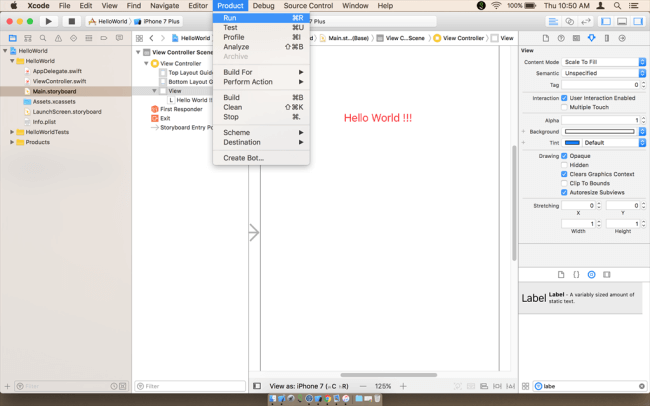Image resolution: width=650 pixels, height=406 pixels.
Task: Open the Test navigator diamond icon
Action: (x=73, y=38)
